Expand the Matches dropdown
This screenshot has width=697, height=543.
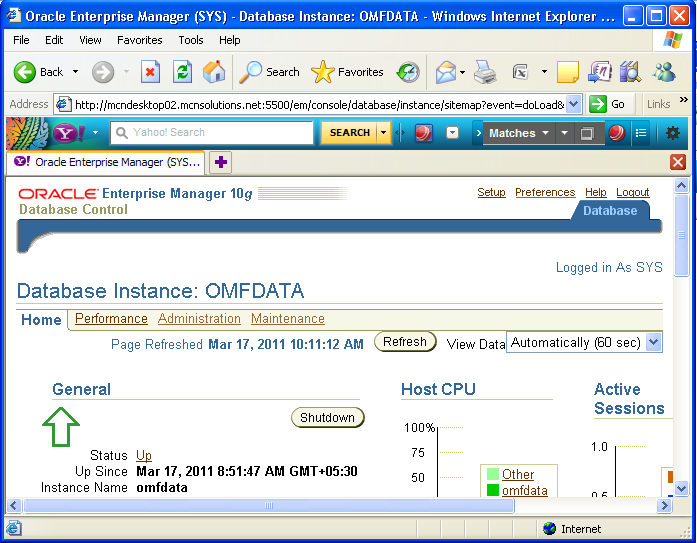coord(546,133)
